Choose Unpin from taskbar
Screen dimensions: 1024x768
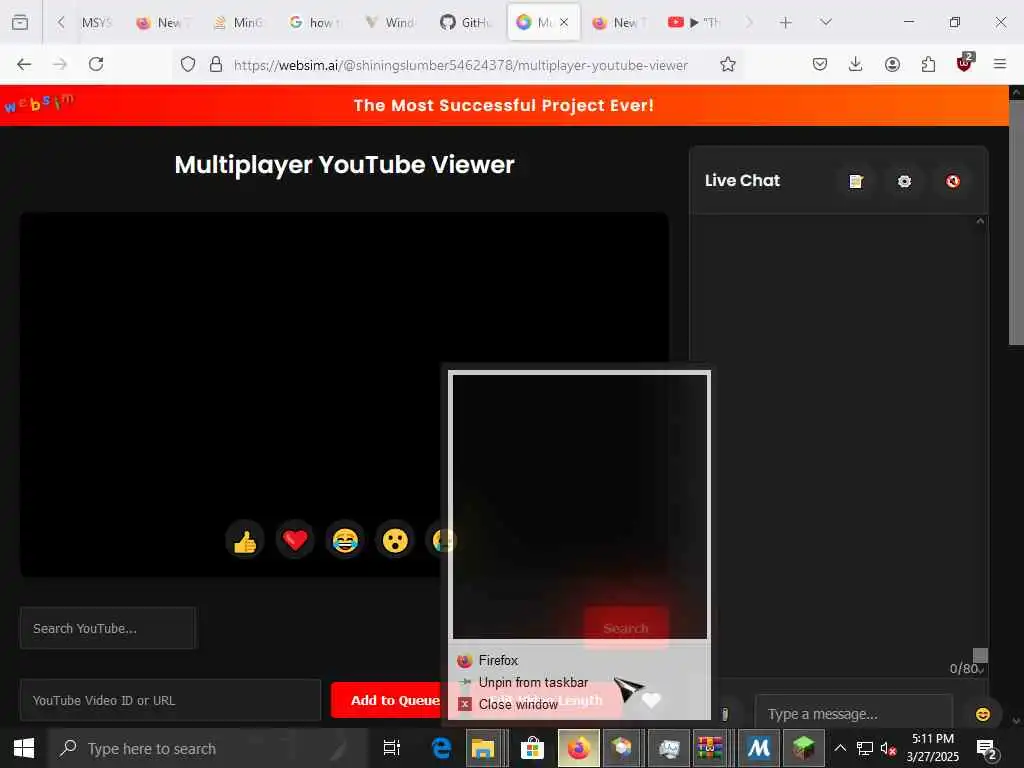pyautogui.click(x=579, y=682)
